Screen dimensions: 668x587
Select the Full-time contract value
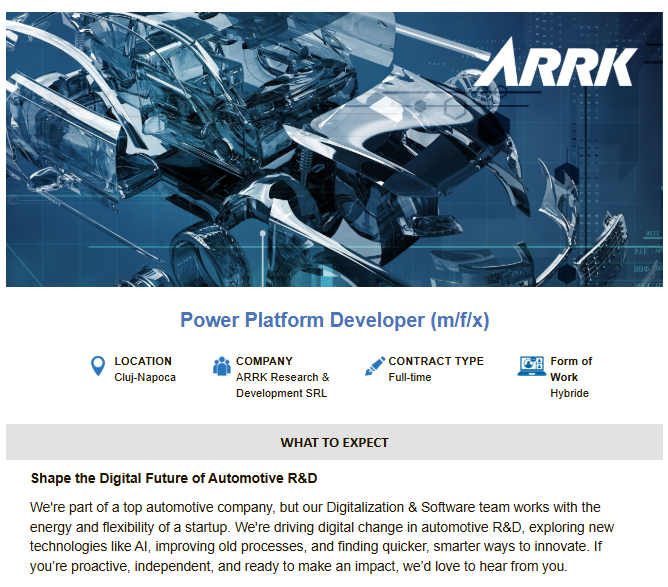[410, 377]
